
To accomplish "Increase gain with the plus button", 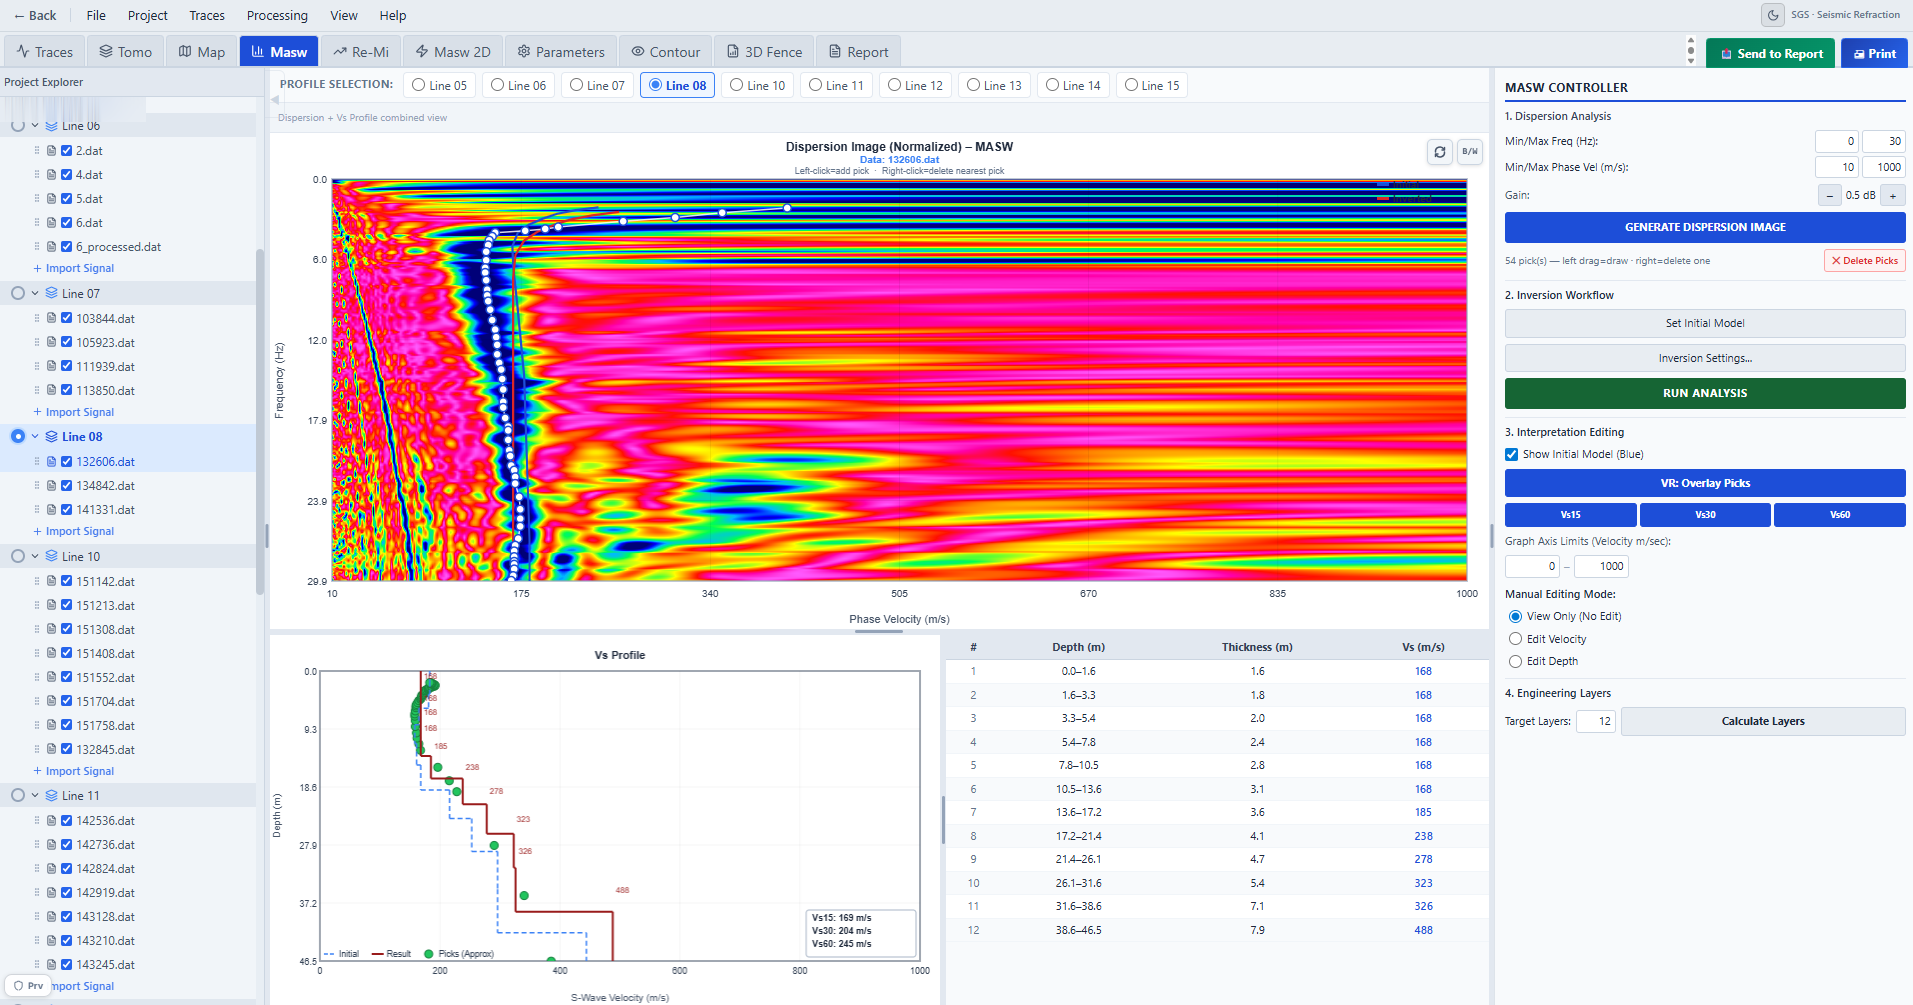I will [1893, 196].
